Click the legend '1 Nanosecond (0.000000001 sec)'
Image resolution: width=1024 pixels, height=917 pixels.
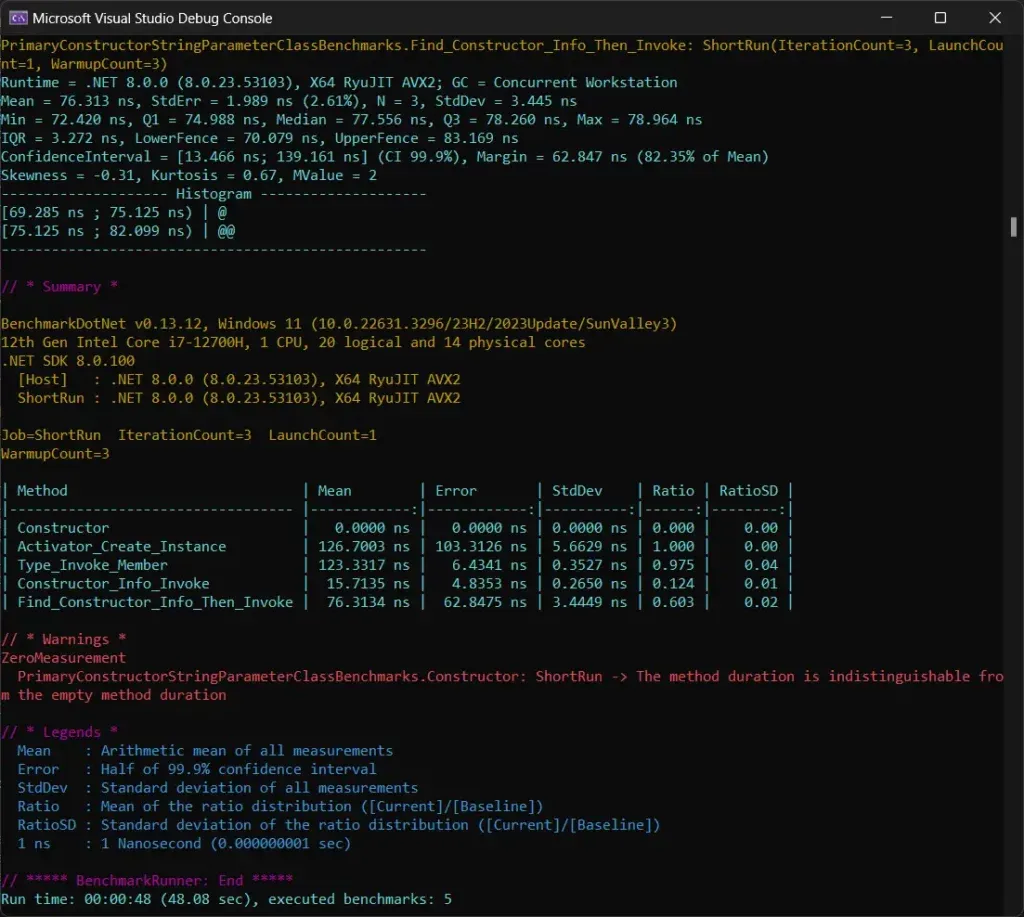coord(226,843)
